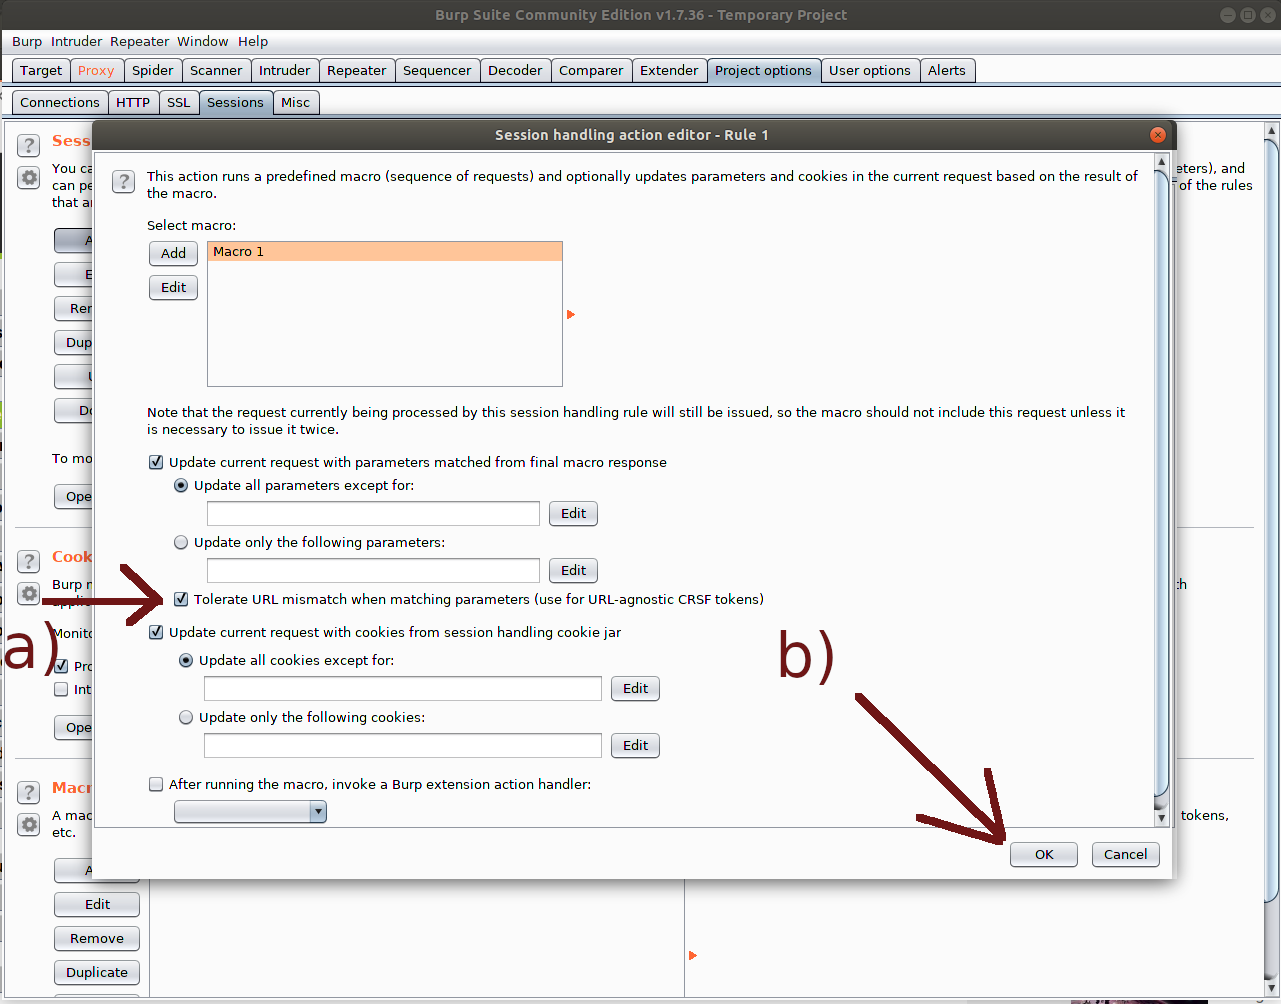Edit the 'all parameters except for' list
This screenshot has height=1004, width=1281.
coord(574,513)
